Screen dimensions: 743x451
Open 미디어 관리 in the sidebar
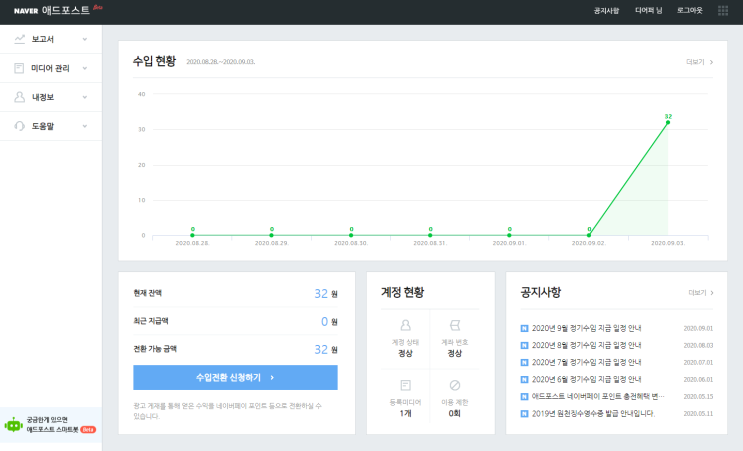click(x=51, y=68)
